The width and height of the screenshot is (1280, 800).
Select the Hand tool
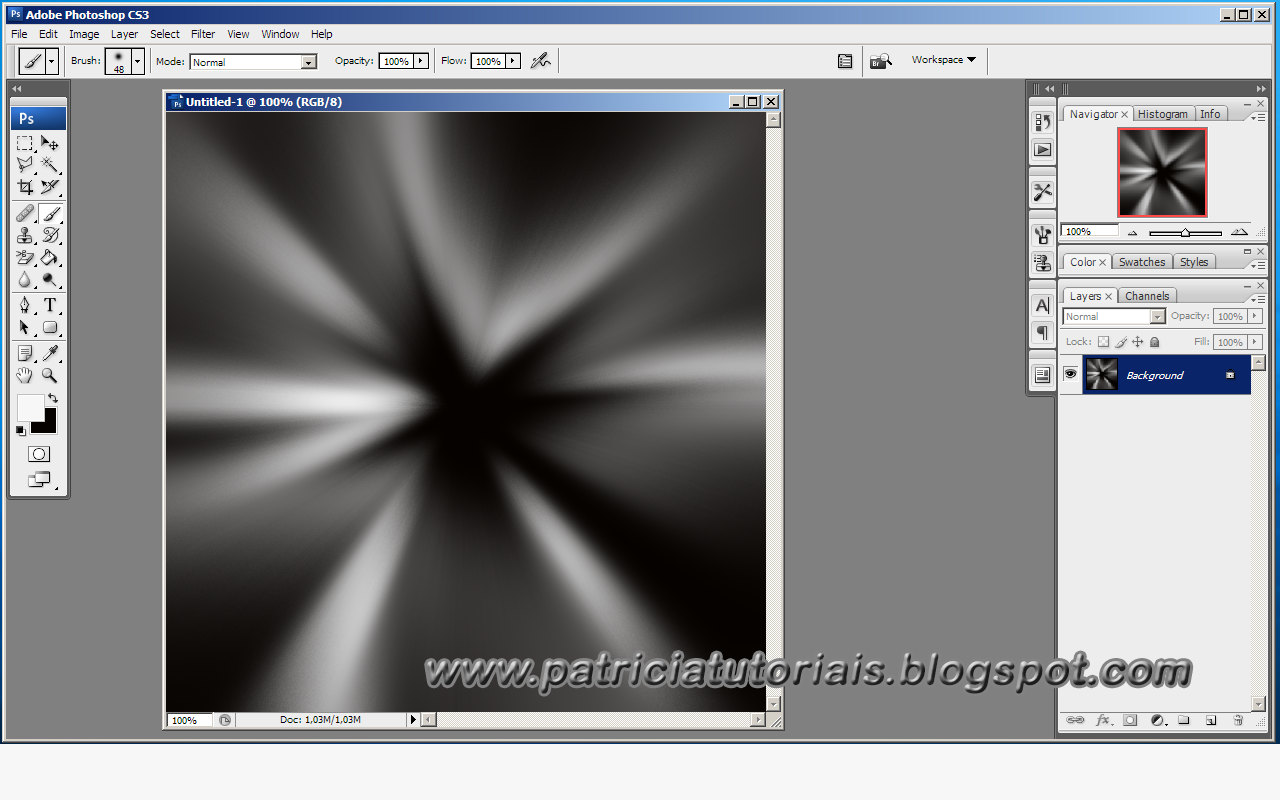(25, 375)
